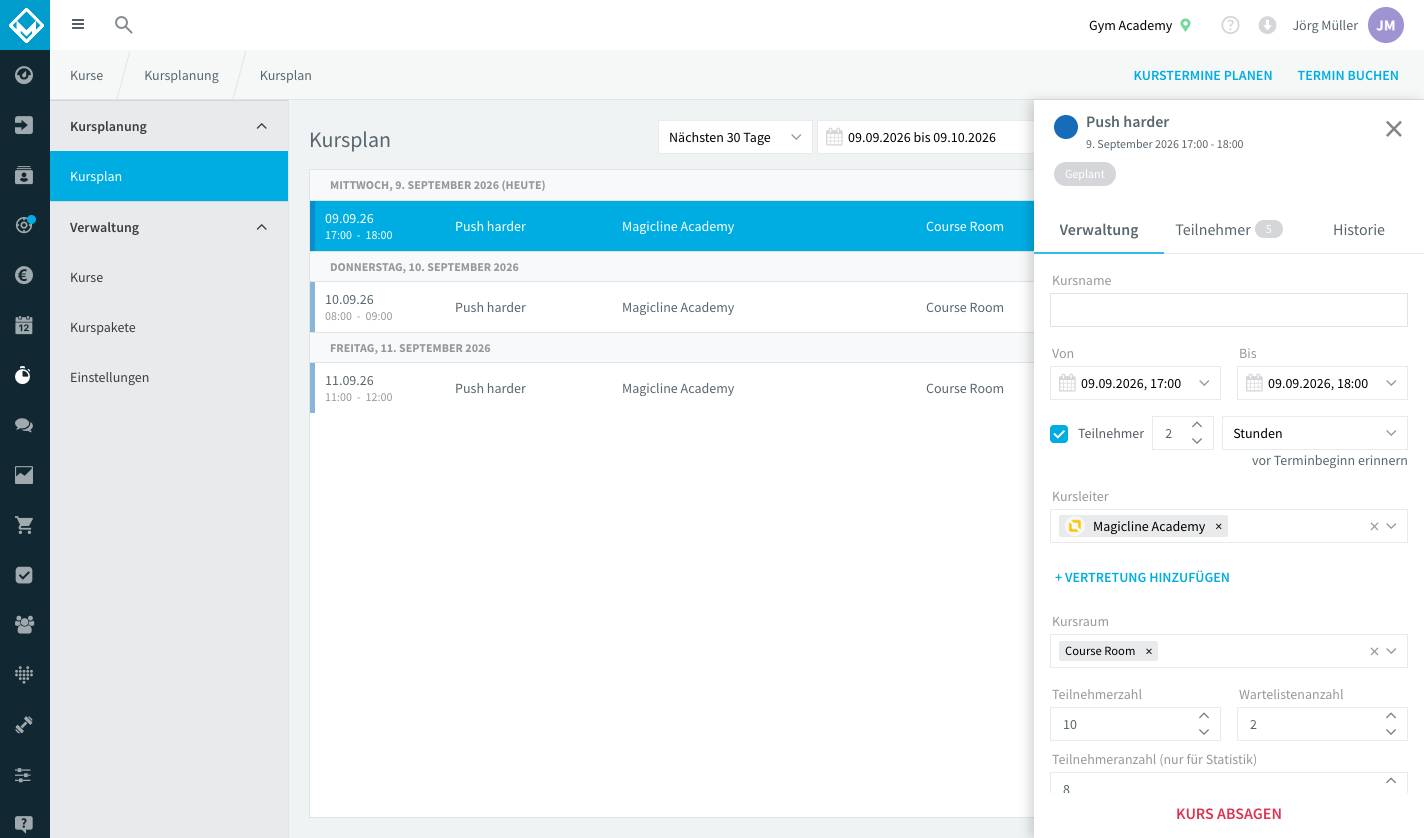Open the 09.09.2026 bis 09.10.2026 date range picker
This screenshot has height=838, width=1424.
pos(925,137)
